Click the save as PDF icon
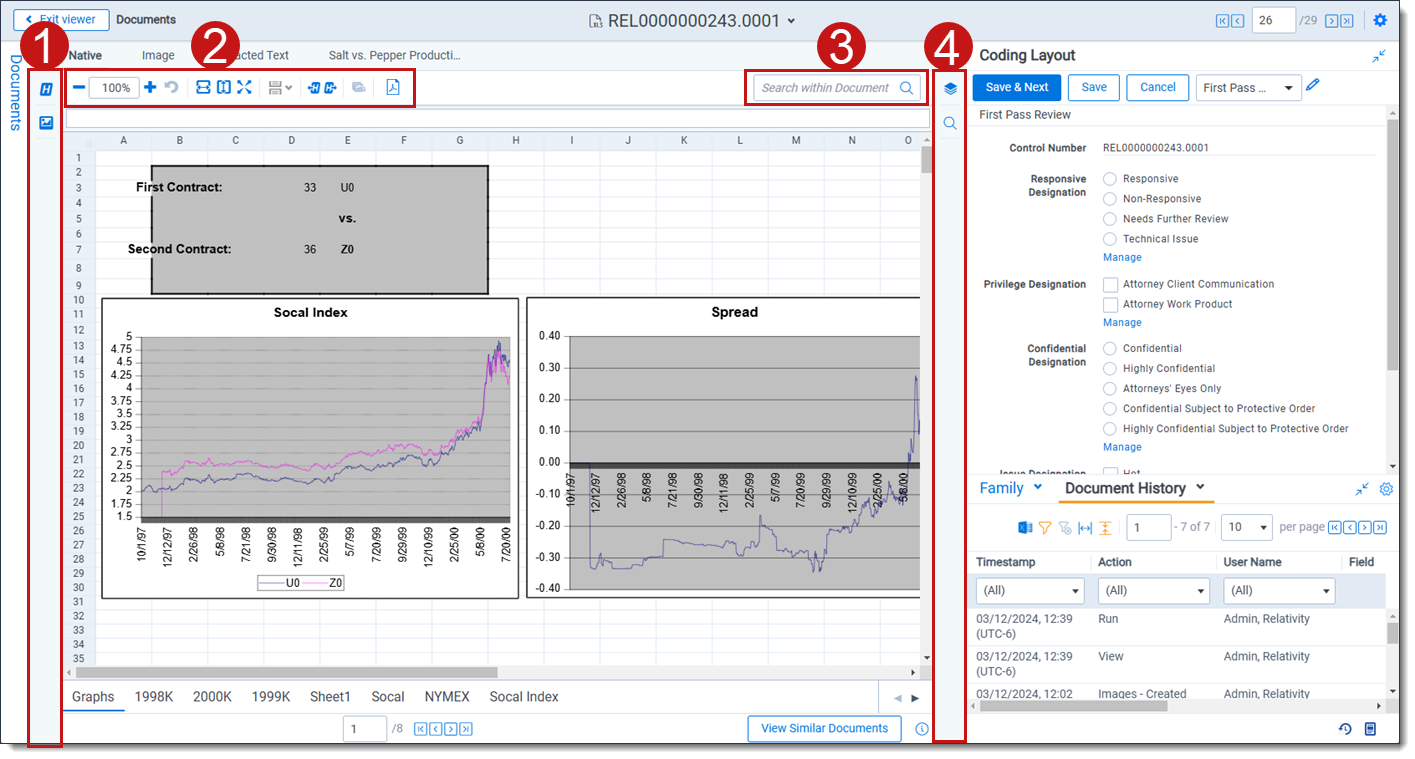The height and width of the screenshot is (759, 1415). [393, 88]
